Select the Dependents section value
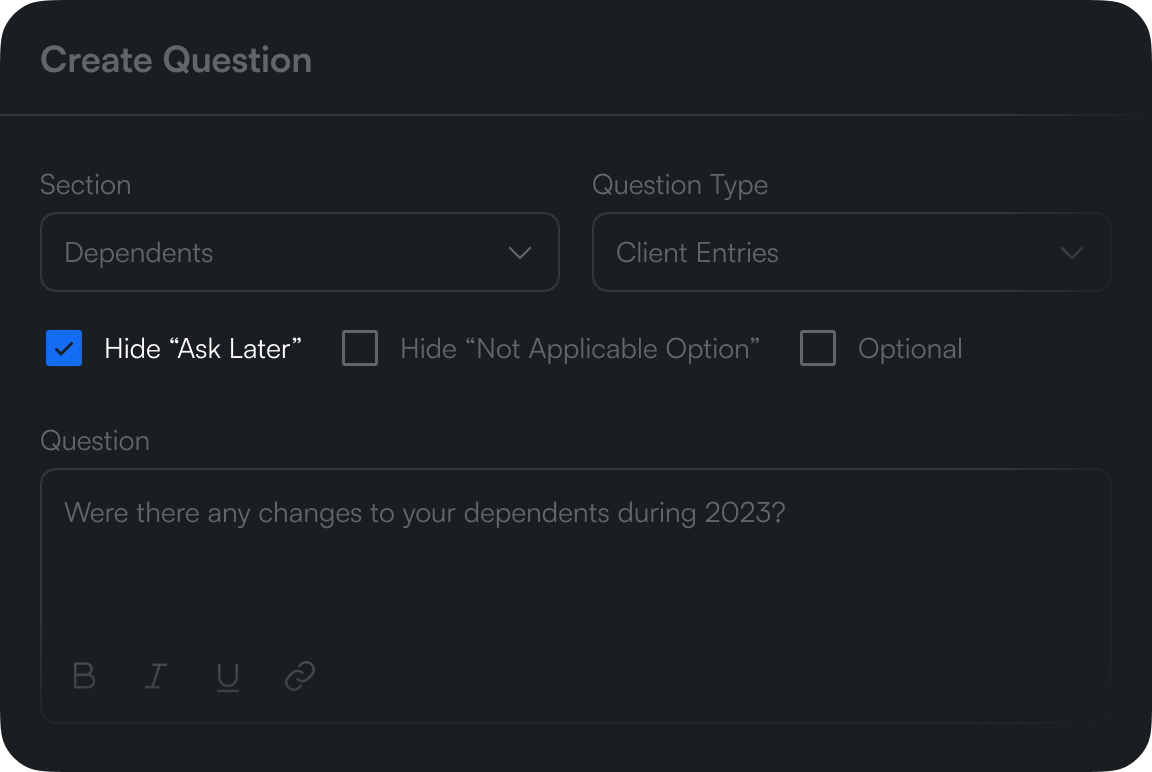The height and width of the screenshot is (772, 1152). coord(138,253)
